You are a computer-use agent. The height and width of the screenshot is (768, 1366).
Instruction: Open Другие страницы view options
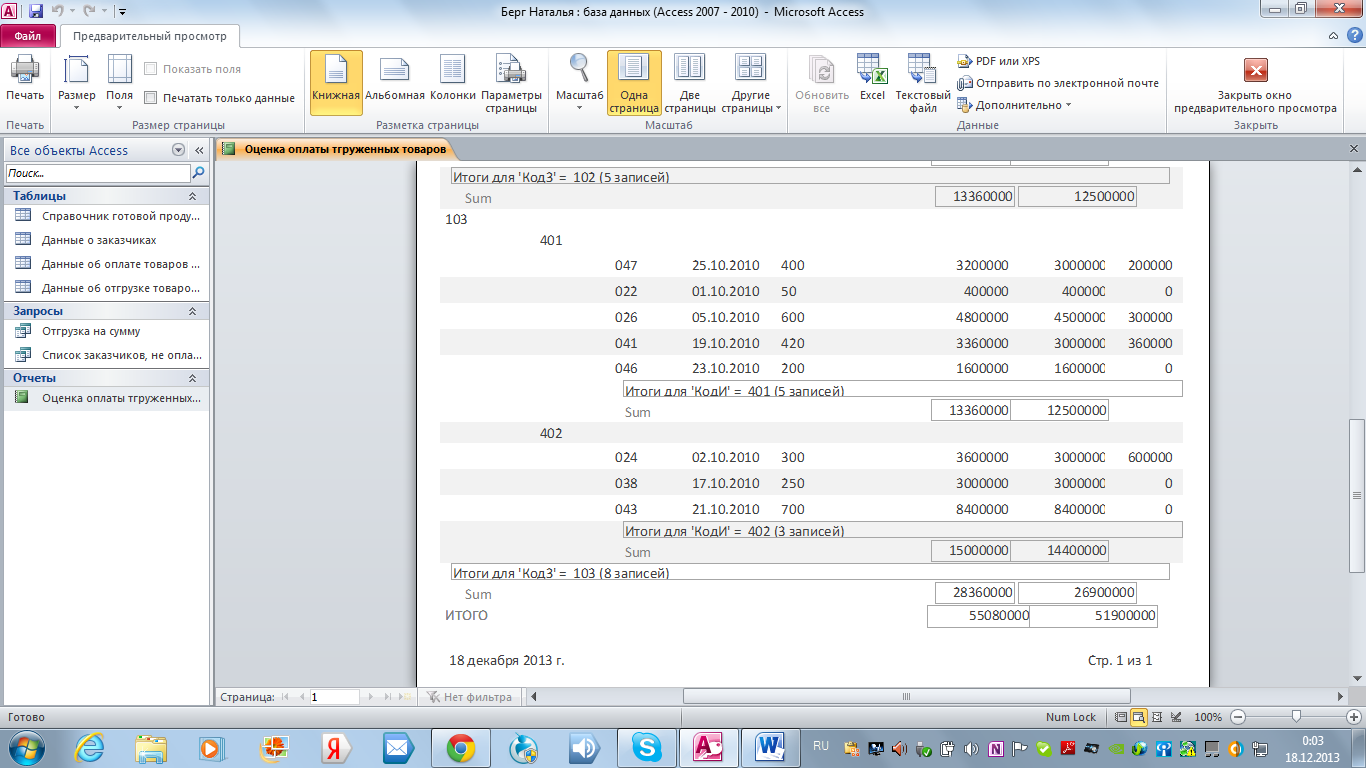[x=751, y=82]
